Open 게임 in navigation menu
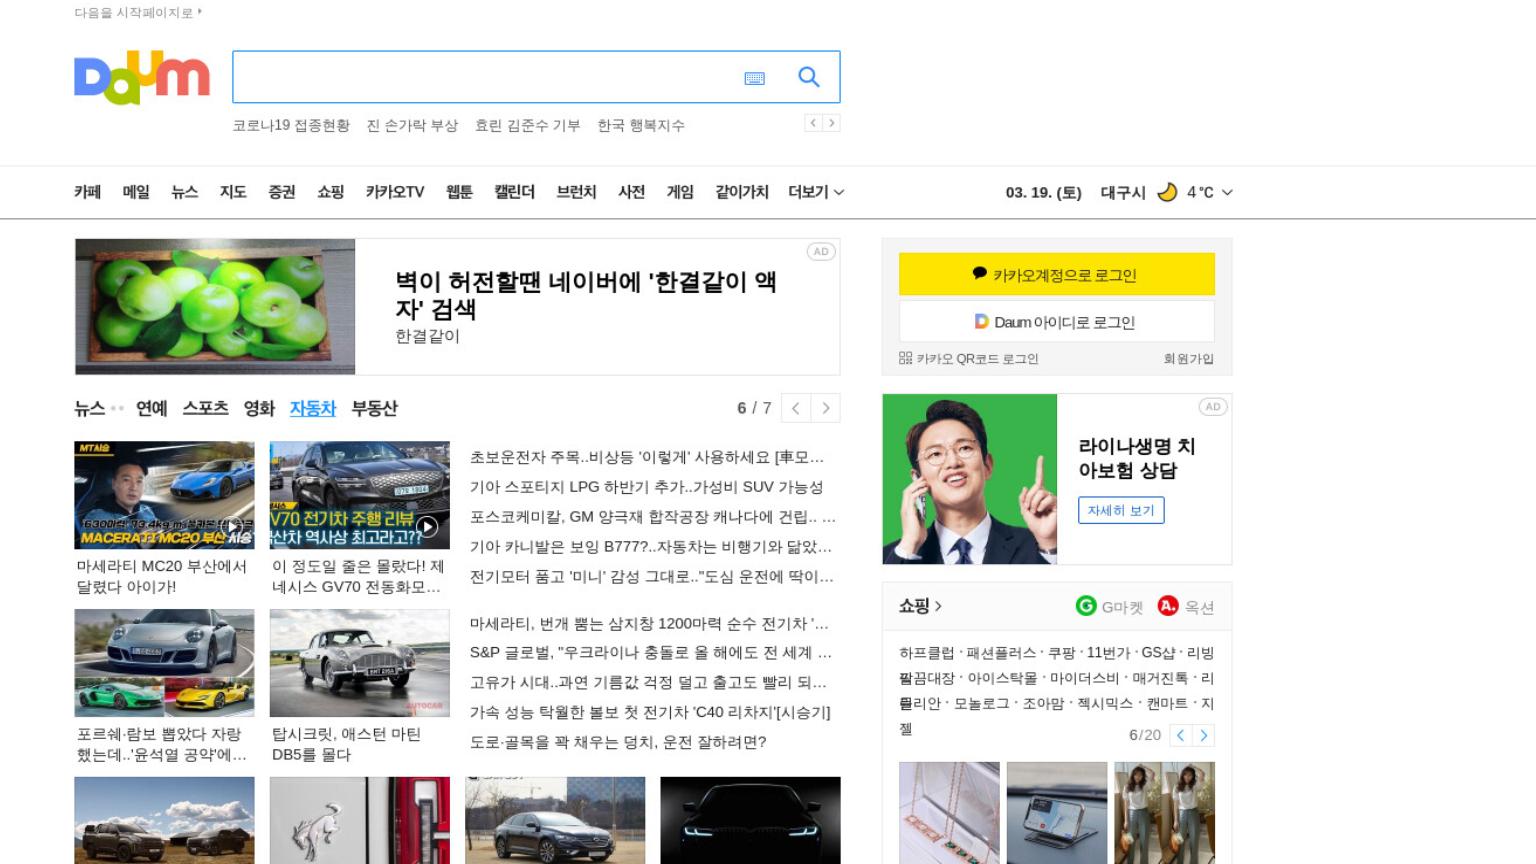The width and height of the screenshot is (1536, 864). [x=680, y=192]
